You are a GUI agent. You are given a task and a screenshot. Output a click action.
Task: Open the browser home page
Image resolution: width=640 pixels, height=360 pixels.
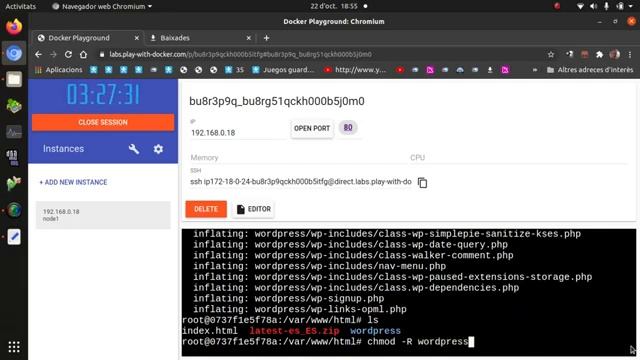pyautogui.click(x=83, y=54)
